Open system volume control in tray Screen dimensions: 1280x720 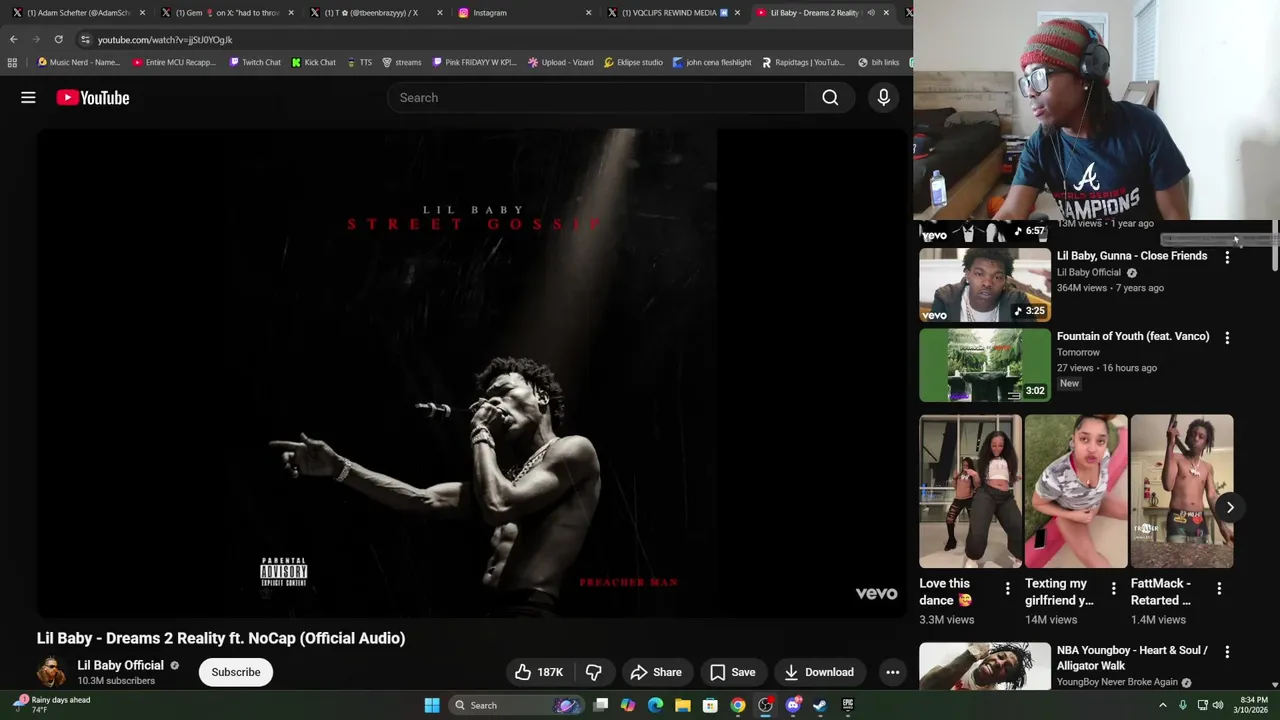click(1218, 705)
